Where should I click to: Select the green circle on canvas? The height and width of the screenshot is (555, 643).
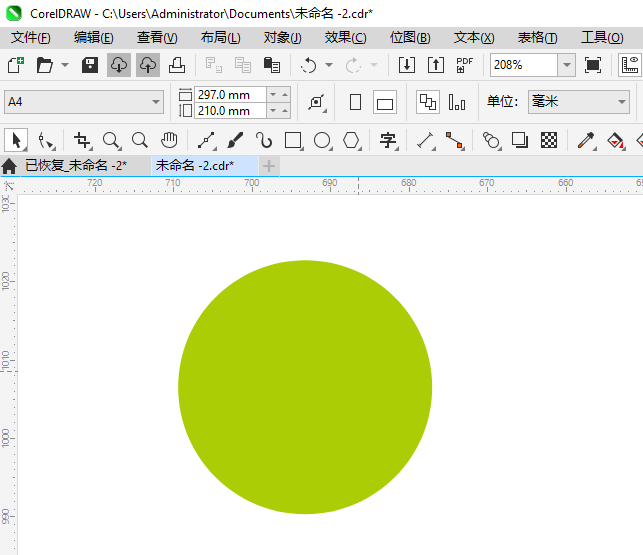[x=305, y=387]
